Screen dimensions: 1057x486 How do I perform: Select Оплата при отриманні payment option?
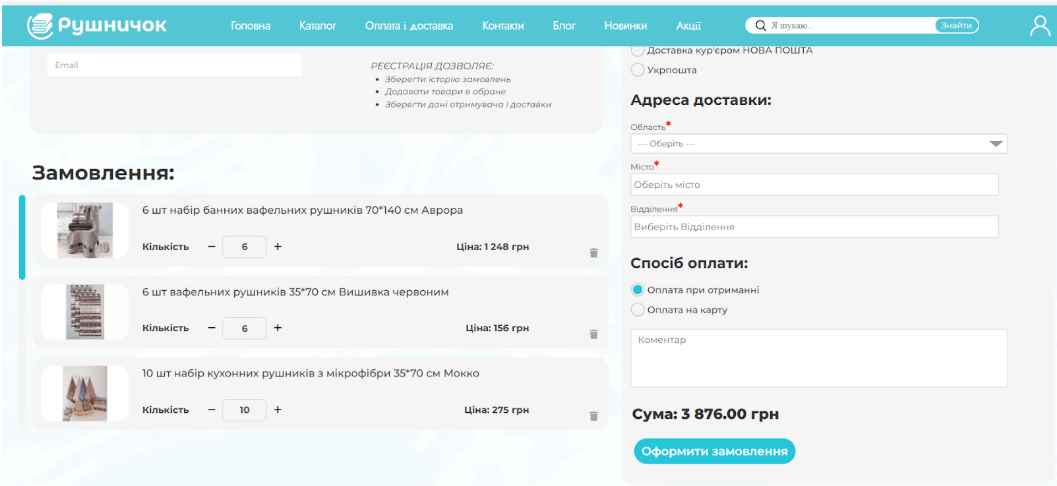[638, 290]
